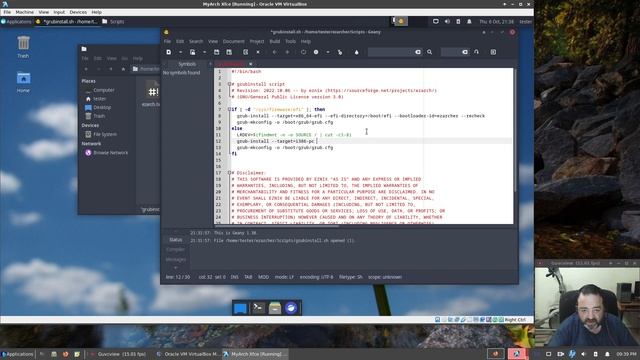Clear the toolbar search field

tap(418, 52)
